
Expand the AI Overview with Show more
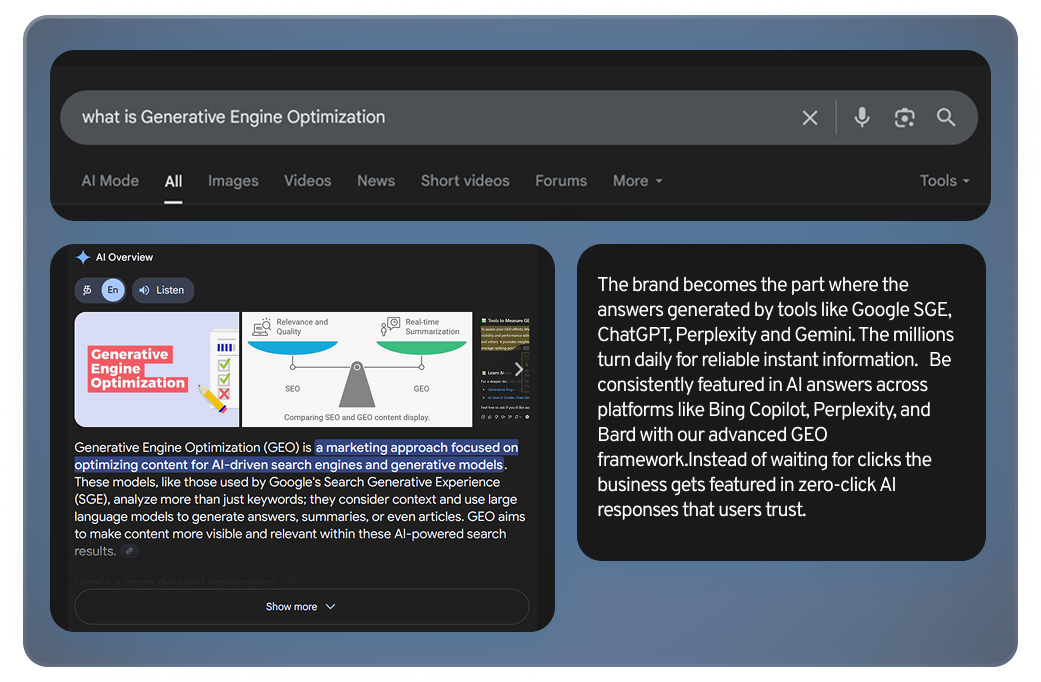pos(301,606)
